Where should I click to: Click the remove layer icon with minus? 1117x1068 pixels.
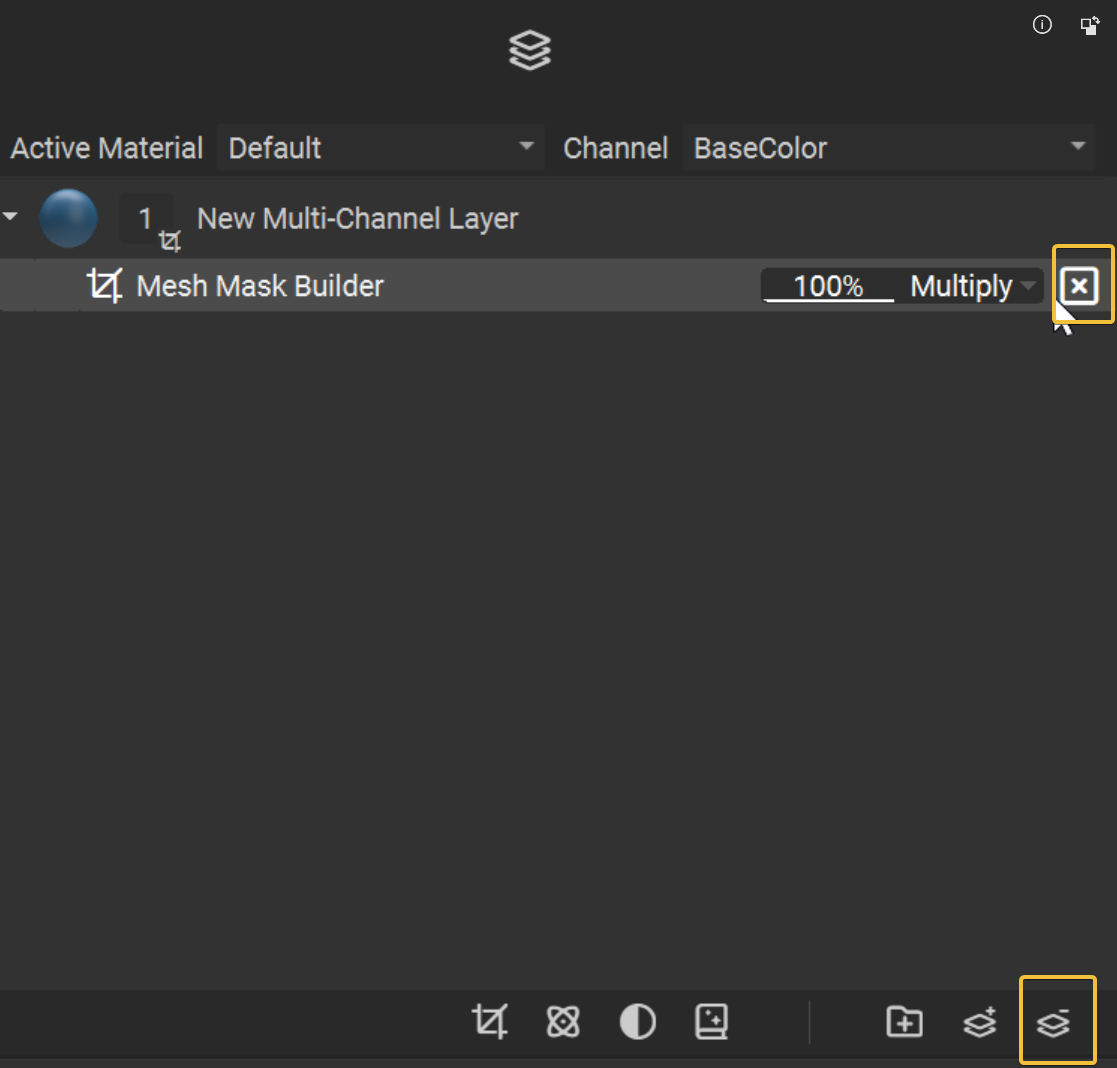point(1053,1023)
